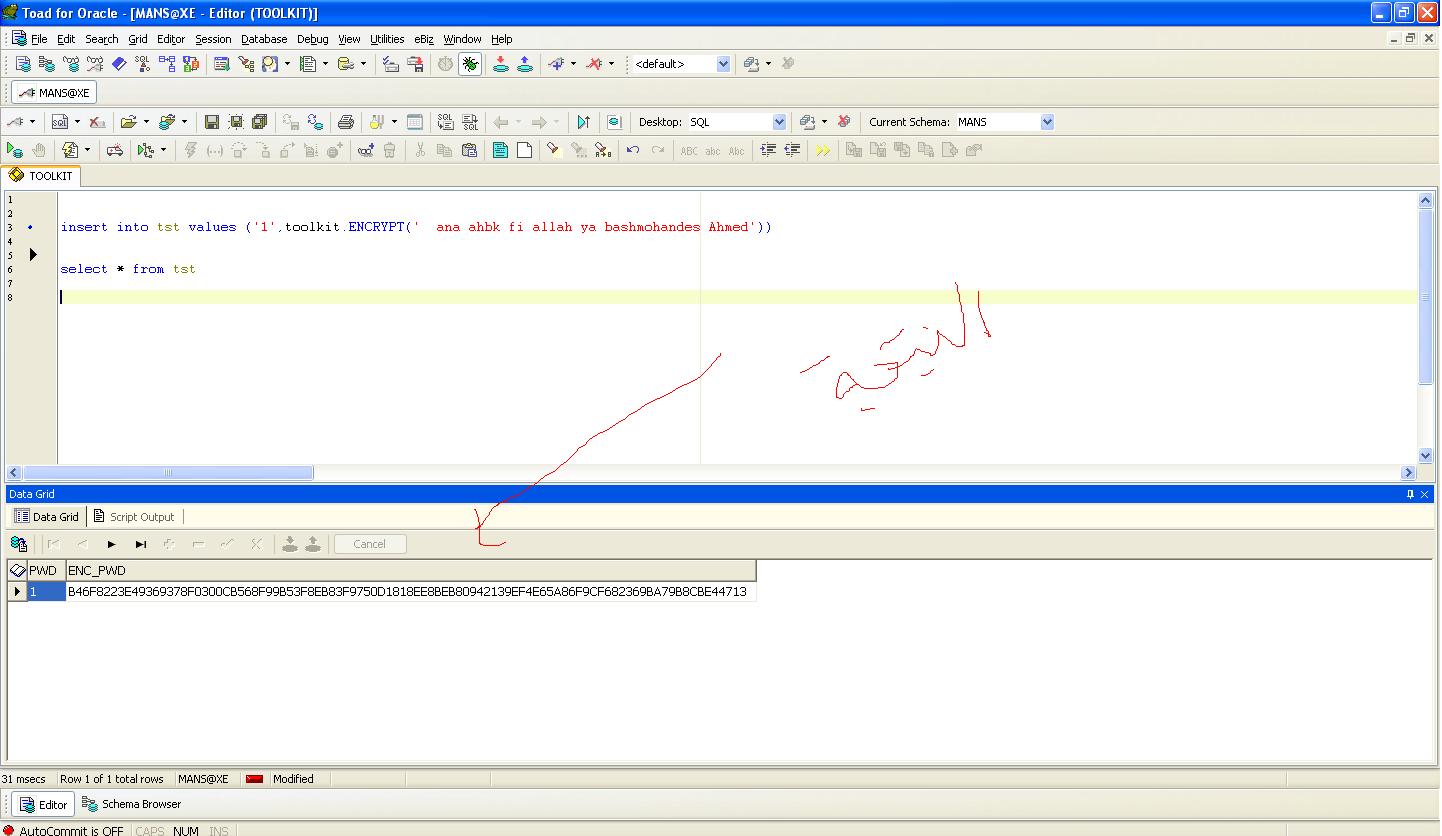
Task: Open the Current Schema dropdown
Action: tap(1047, 122)
